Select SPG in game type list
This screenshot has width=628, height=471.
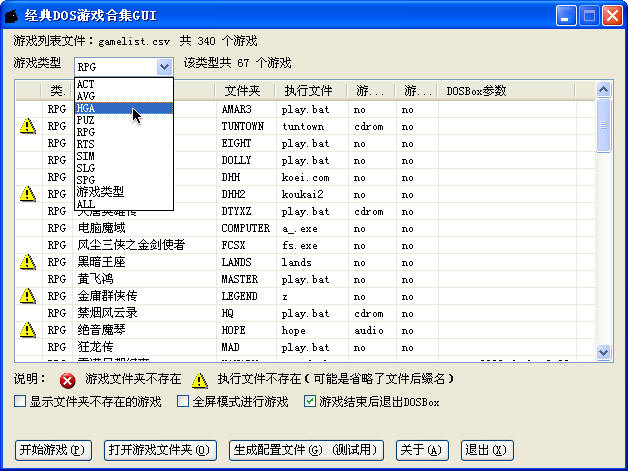click(124, 180)
